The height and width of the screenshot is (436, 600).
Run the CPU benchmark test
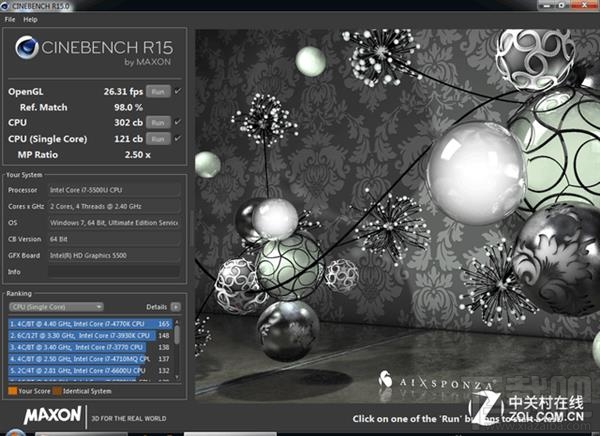click(158, 122)
